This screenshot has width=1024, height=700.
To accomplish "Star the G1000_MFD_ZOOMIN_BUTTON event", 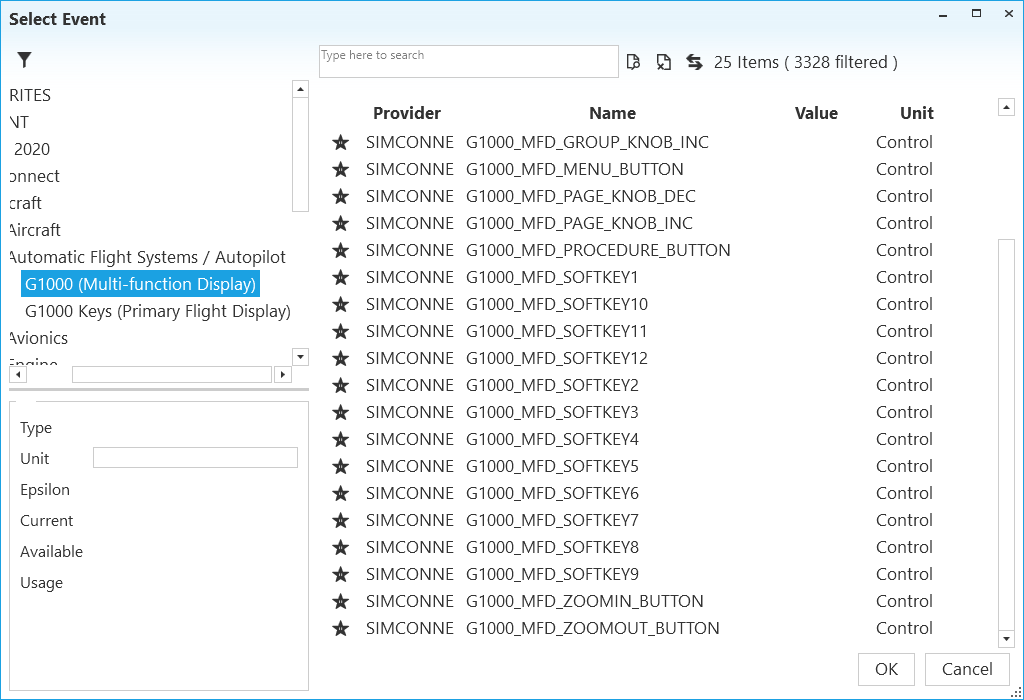I will [x=340, y=601].
